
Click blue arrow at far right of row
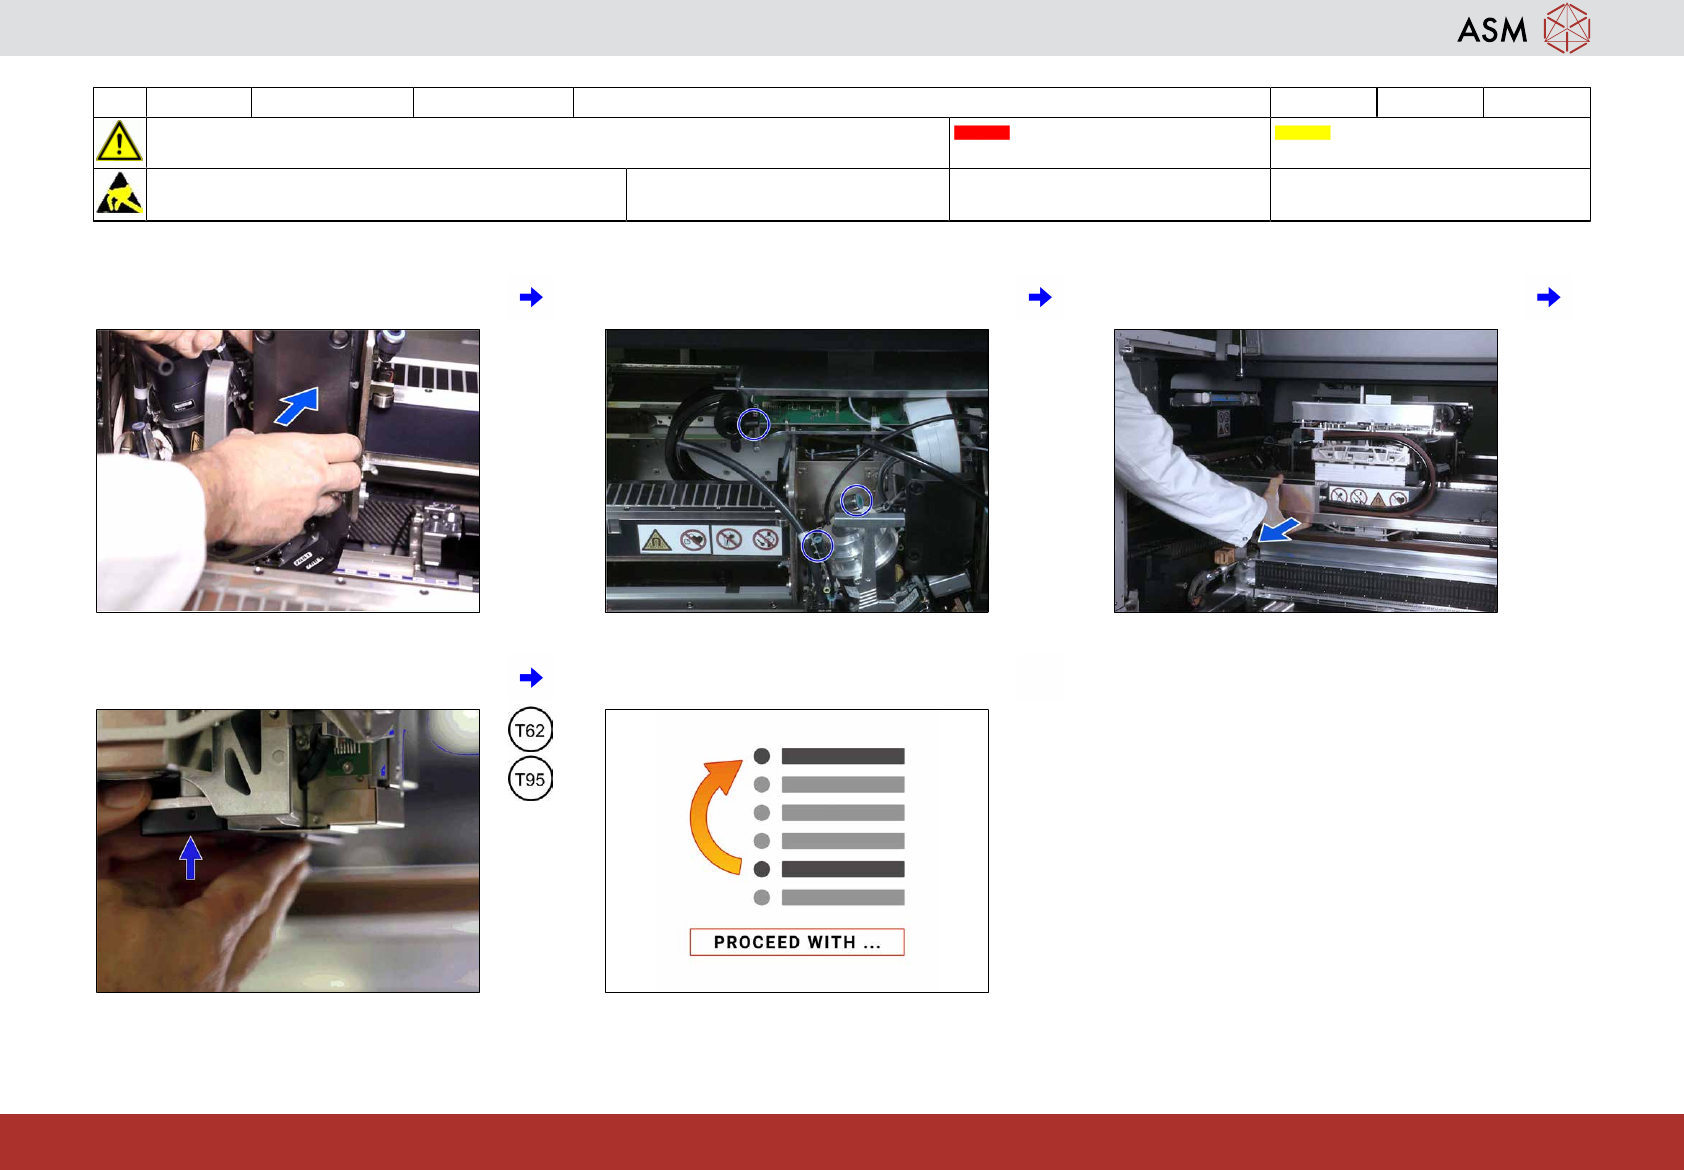pyautogui.click(x=1548, y=297)
